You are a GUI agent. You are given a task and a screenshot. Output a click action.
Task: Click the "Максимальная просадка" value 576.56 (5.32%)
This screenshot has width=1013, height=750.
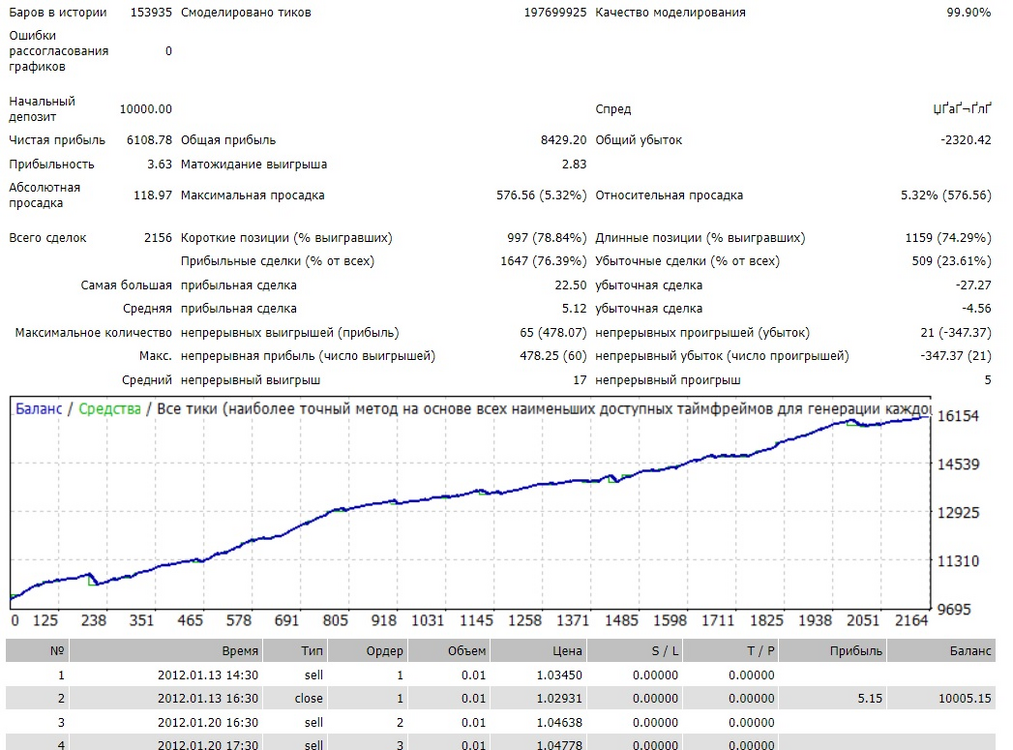541,195
